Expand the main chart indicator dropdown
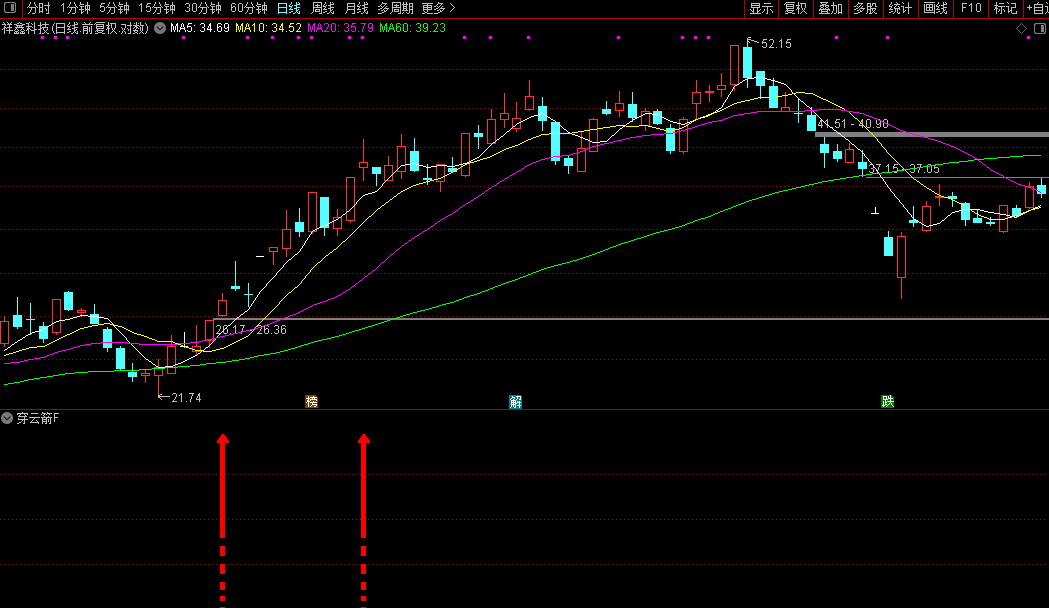Image resolution: width=1049 pixels, height=608 pixels. tap(160, 28)
